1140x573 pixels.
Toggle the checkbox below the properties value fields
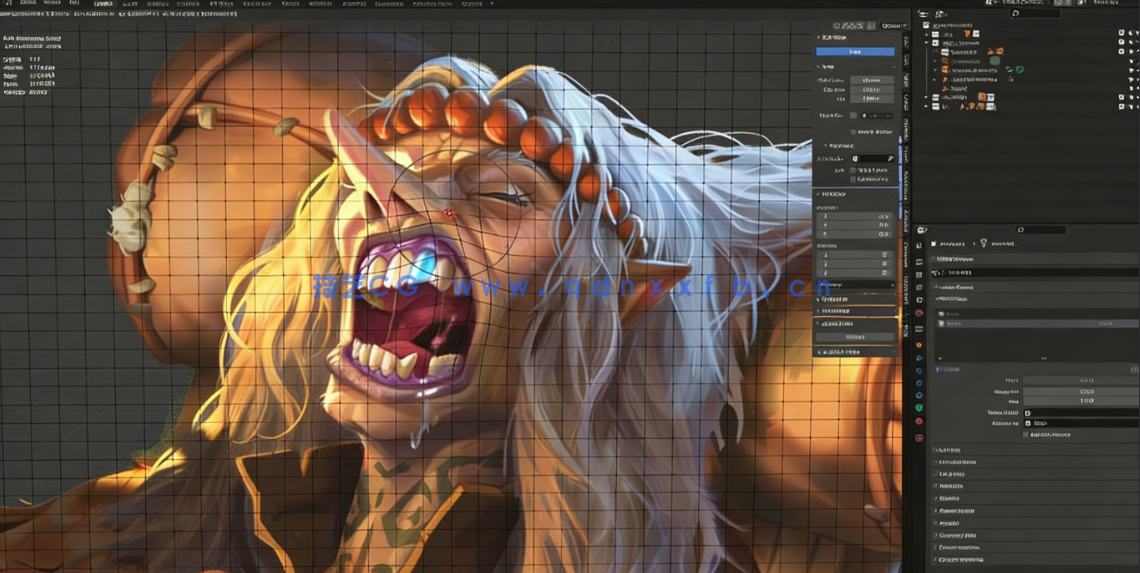[1026, 434]
